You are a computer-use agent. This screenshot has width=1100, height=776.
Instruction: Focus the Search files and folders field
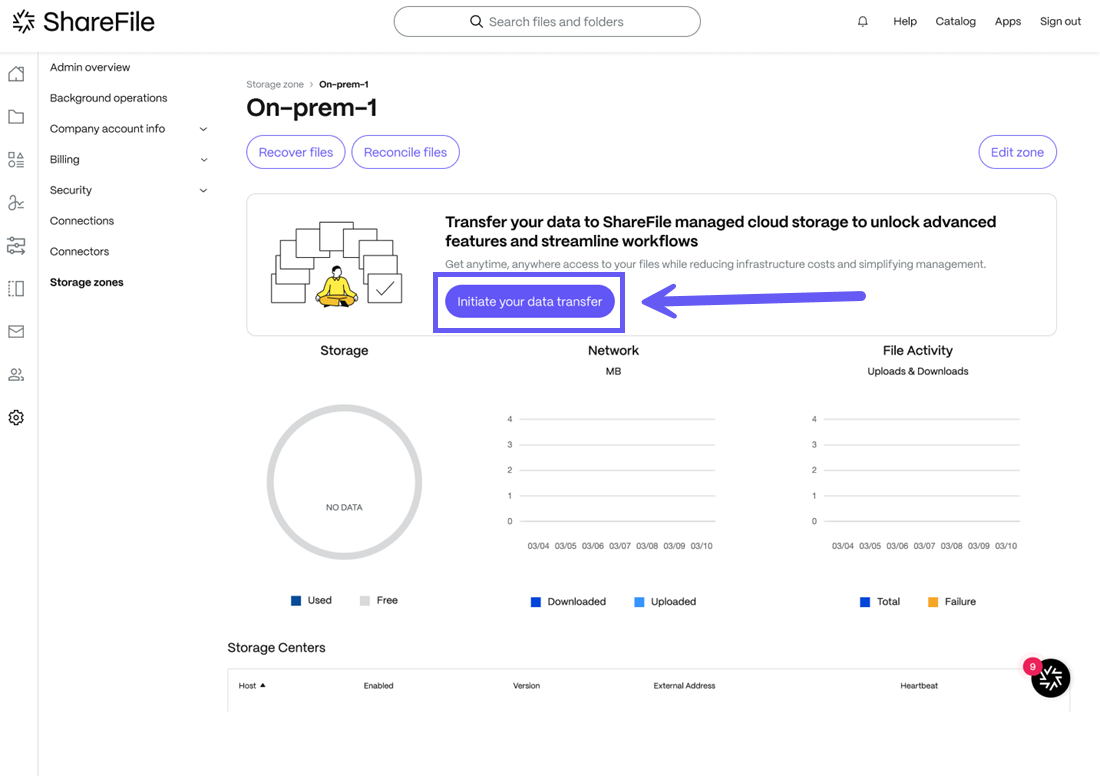click(x=547, y=22)
